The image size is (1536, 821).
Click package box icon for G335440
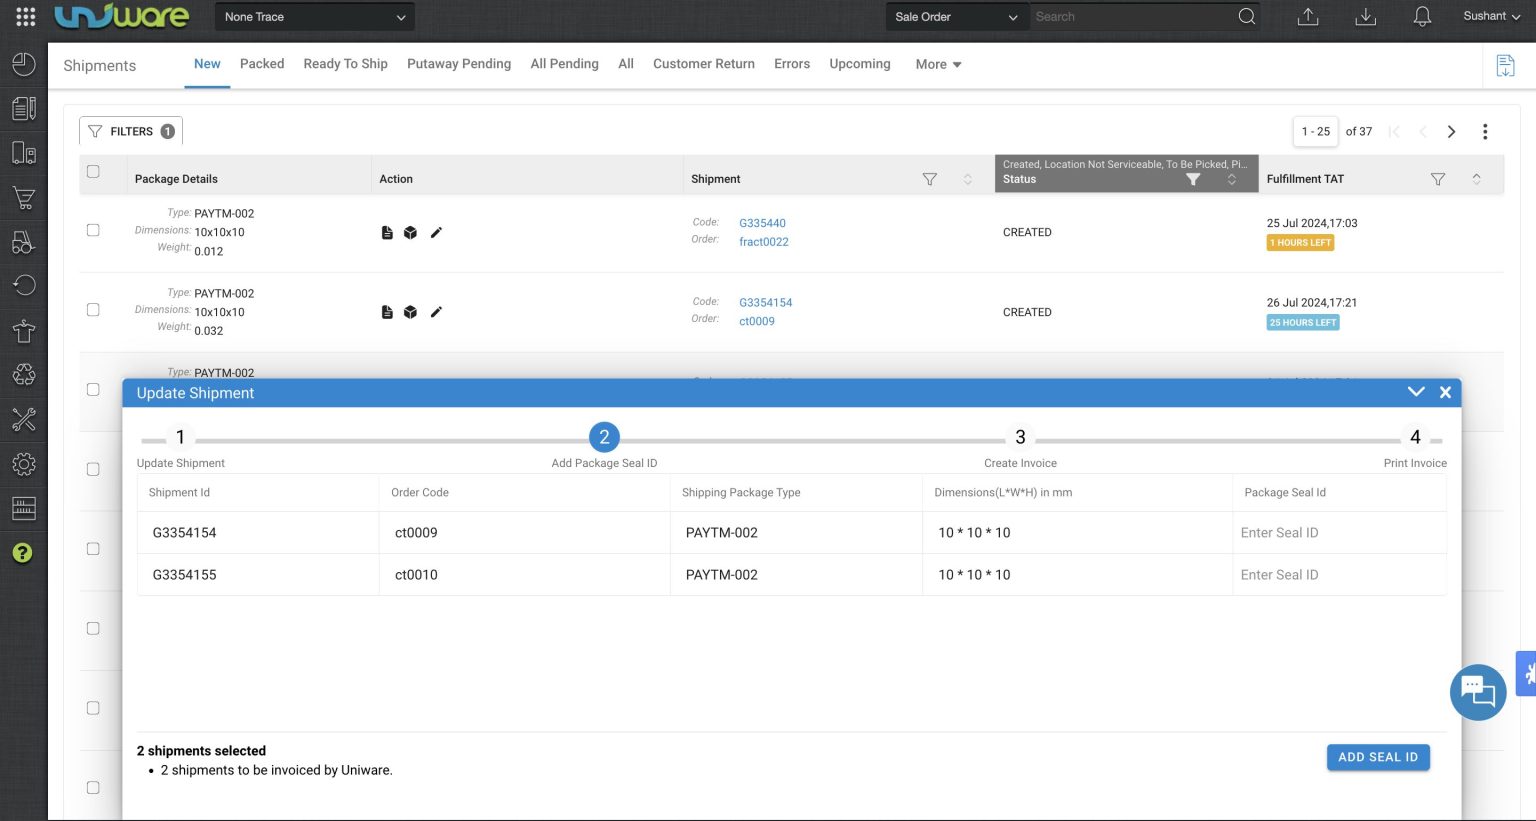click(410, 233)
